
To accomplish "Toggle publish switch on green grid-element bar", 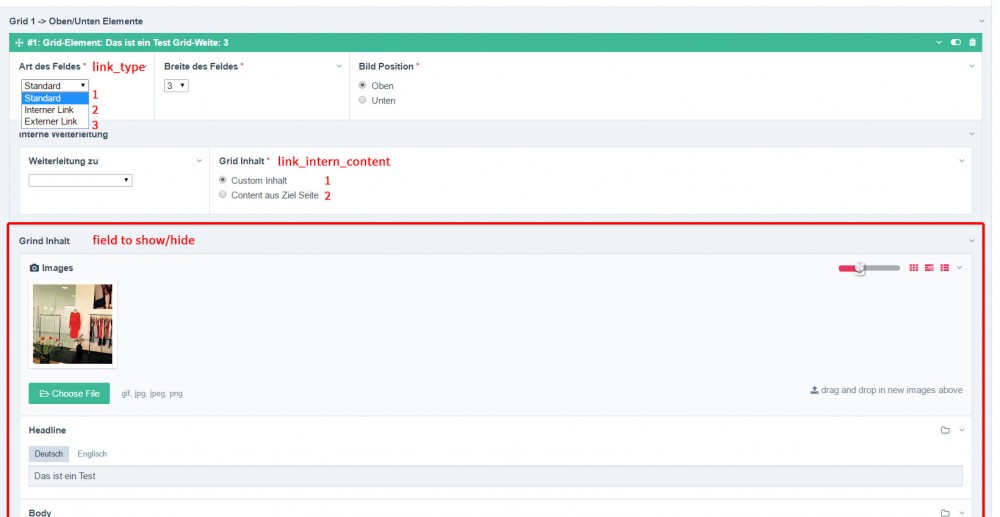I will tap(956, 43).
